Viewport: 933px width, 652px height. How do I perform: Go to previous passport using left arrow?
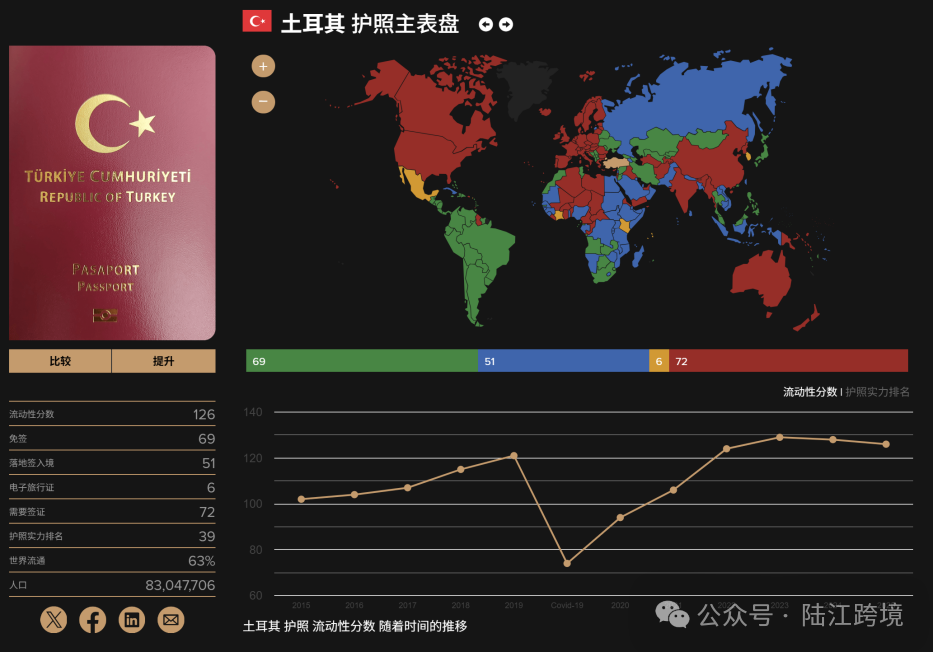tap(486, 24)
